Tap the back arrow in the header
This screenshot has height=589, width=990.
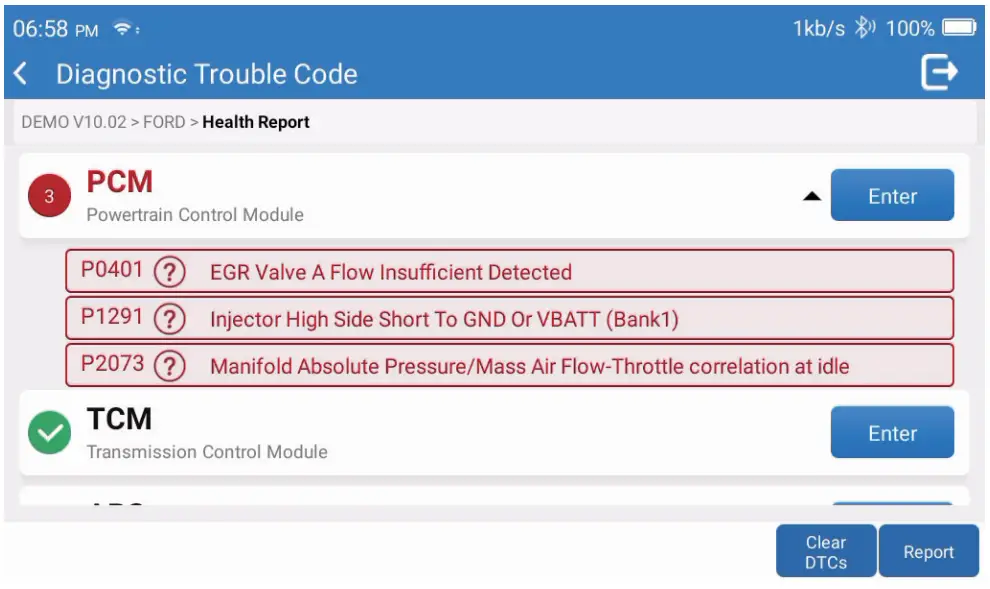21,73
